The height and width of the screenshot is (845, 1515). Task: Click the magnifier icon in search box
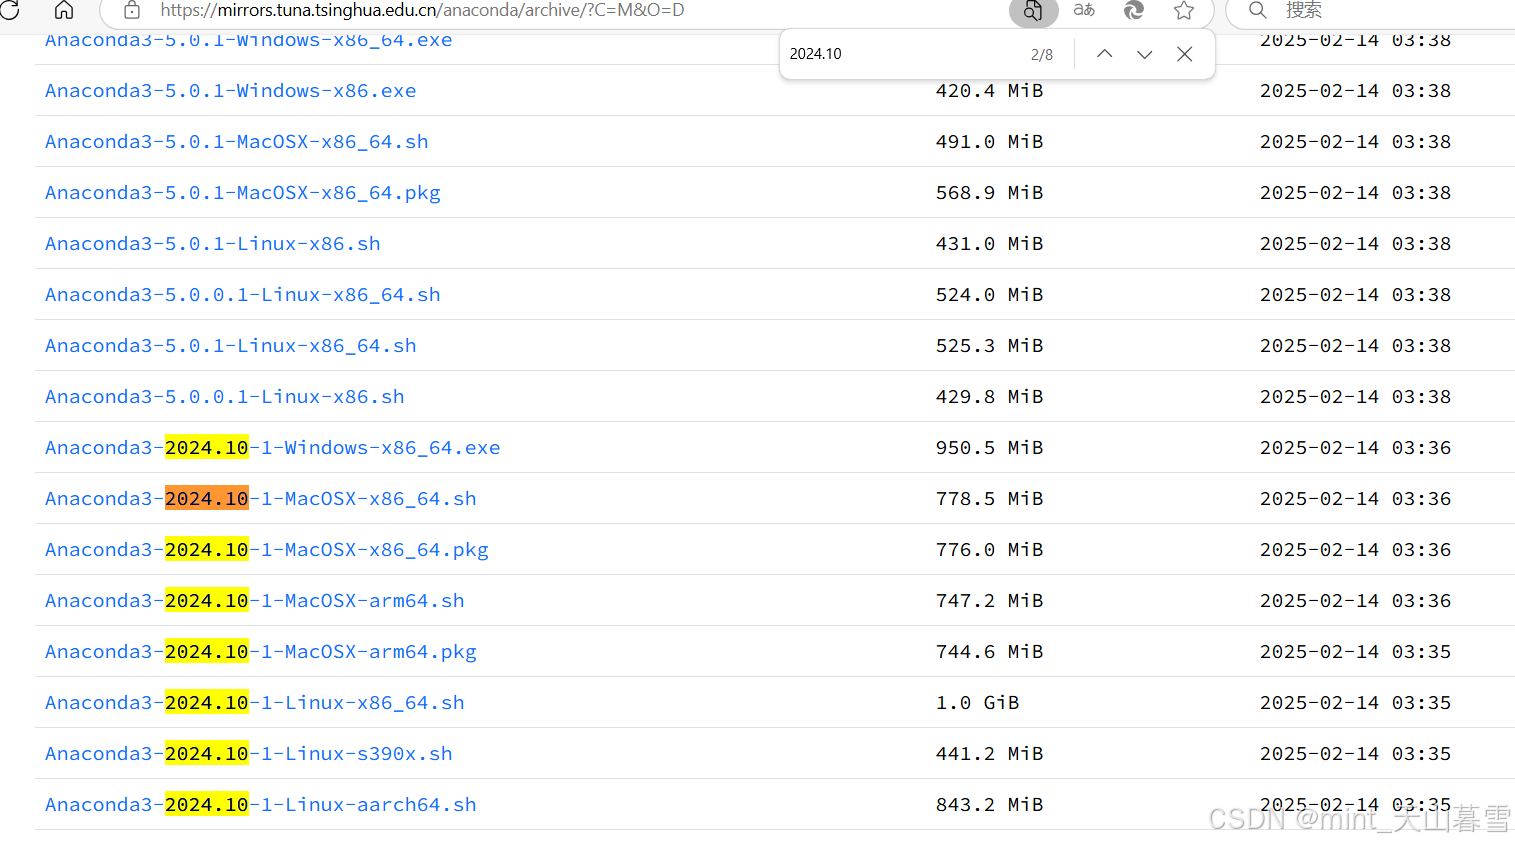pyautogui.click(x=1258, y=10)
